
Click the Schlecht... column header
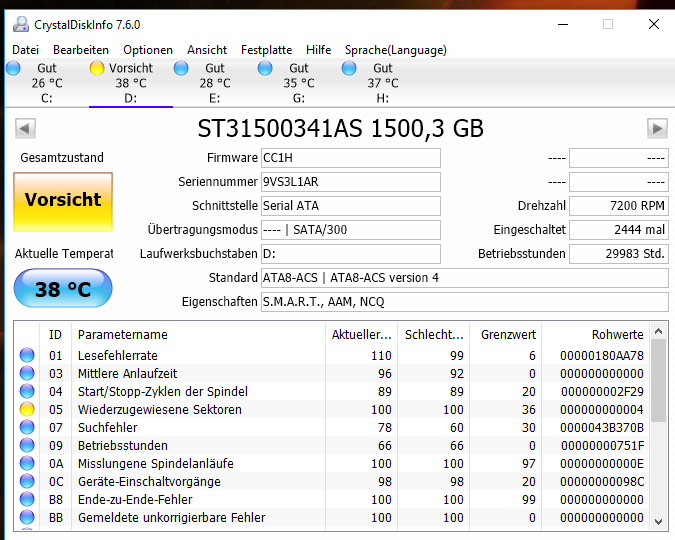point(433,335)
